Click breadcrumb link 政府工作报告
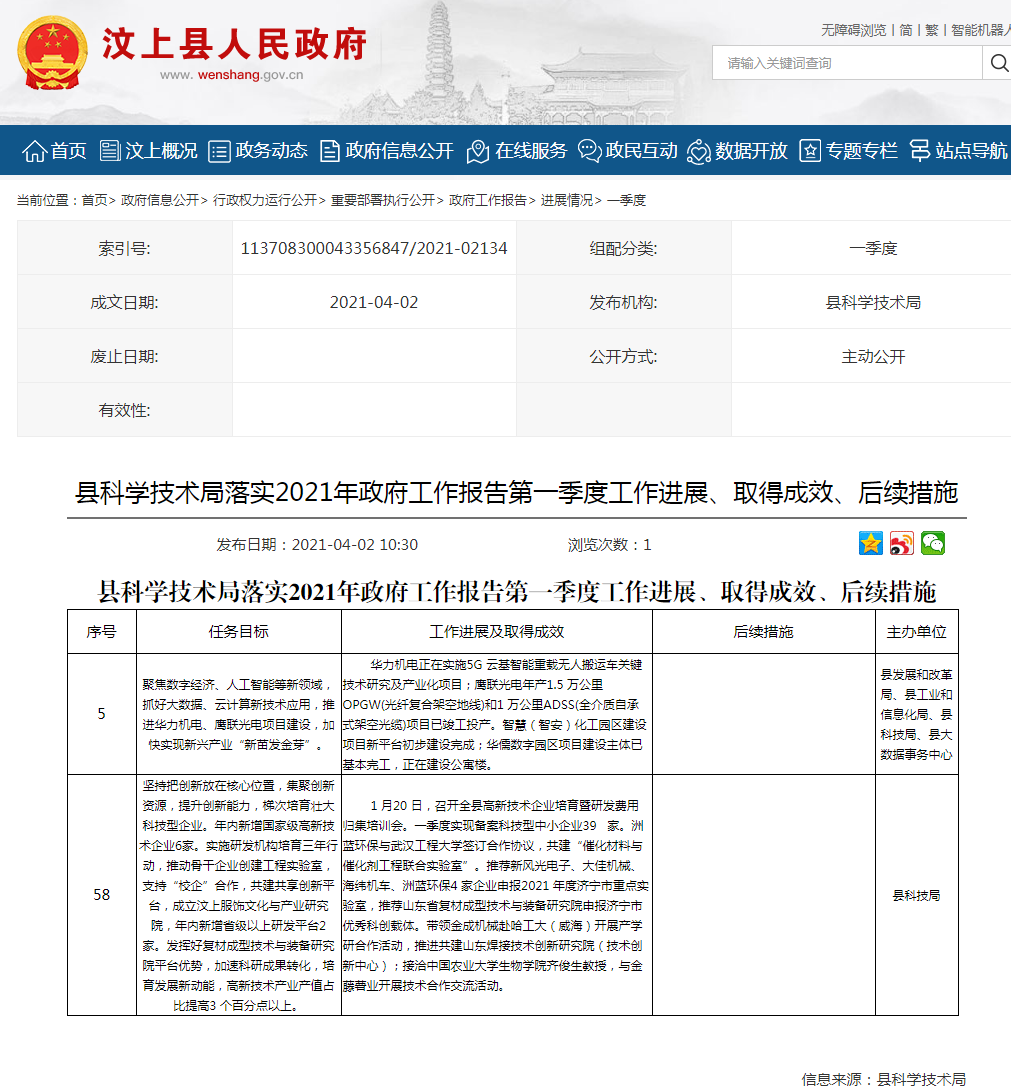Viewport: 1011px width, 1088px height. [x=488, y=200]
